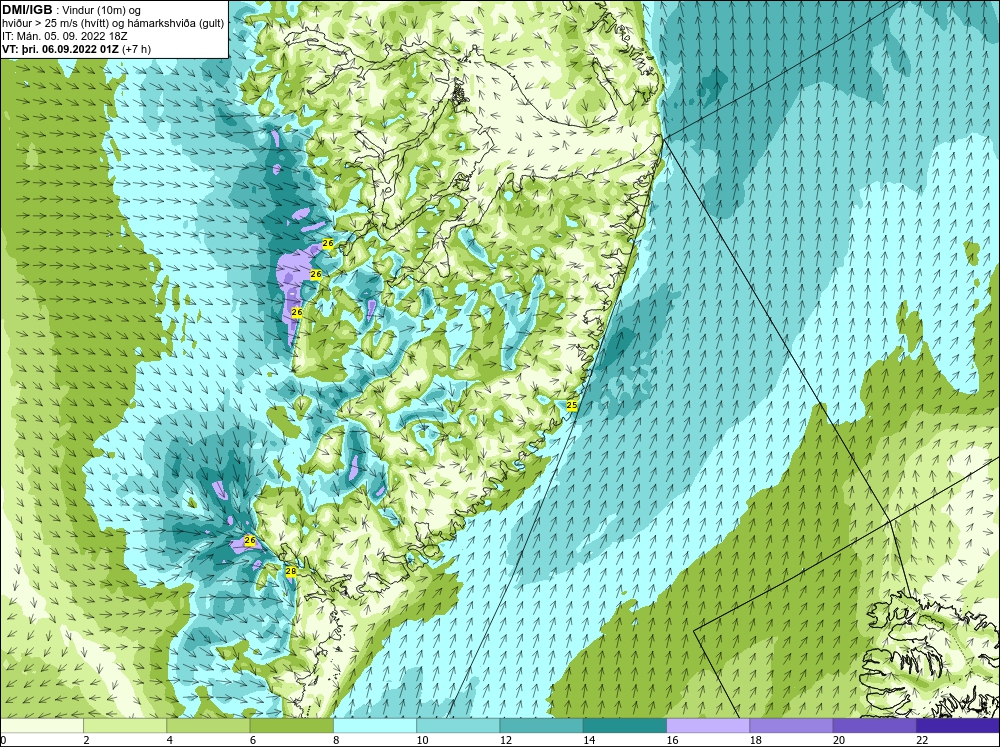
Task: Select the 'IT: Mán. 05. 09. 2022 18Z' text
Action: (64, 36)
